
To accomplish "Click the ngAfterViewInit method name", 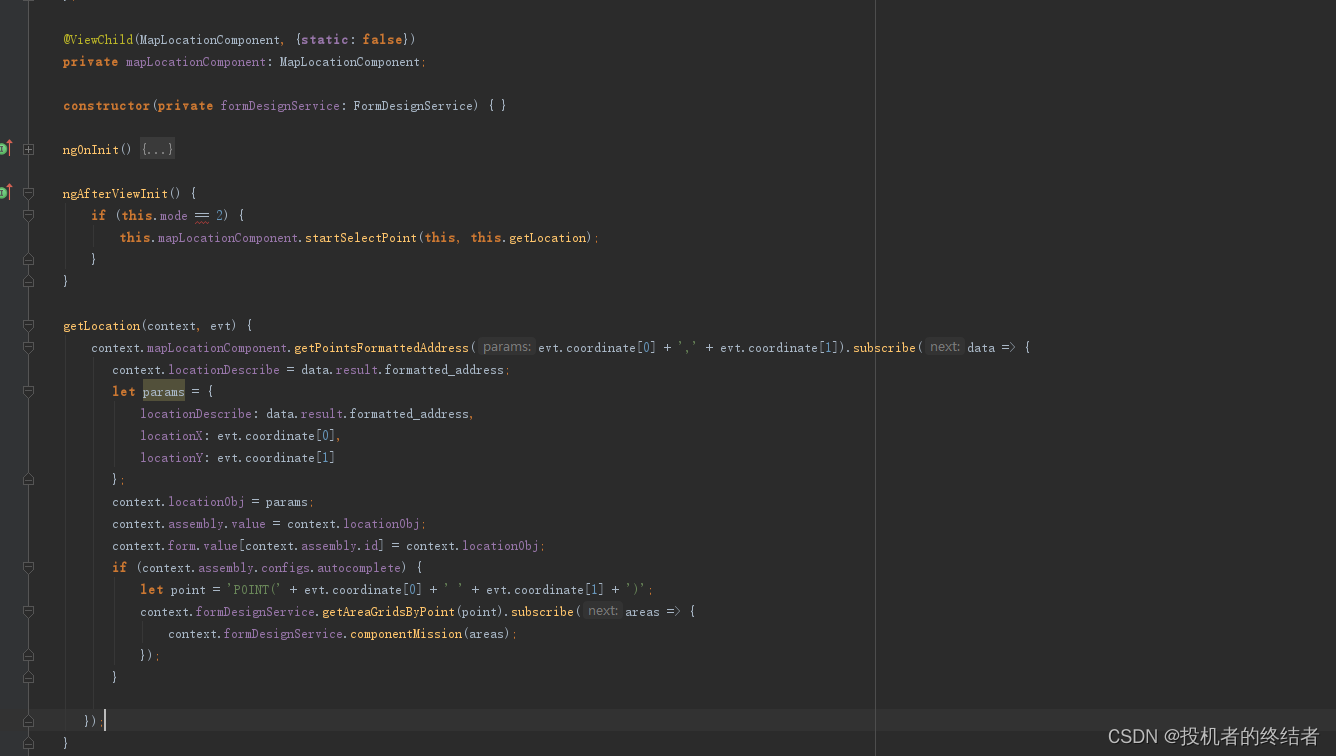I will coord(115,193).
